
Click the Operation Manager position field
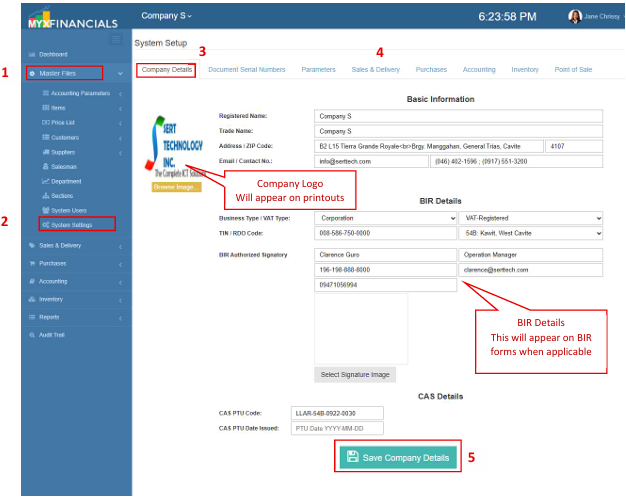pyautogui.click(x=531, y=255)
